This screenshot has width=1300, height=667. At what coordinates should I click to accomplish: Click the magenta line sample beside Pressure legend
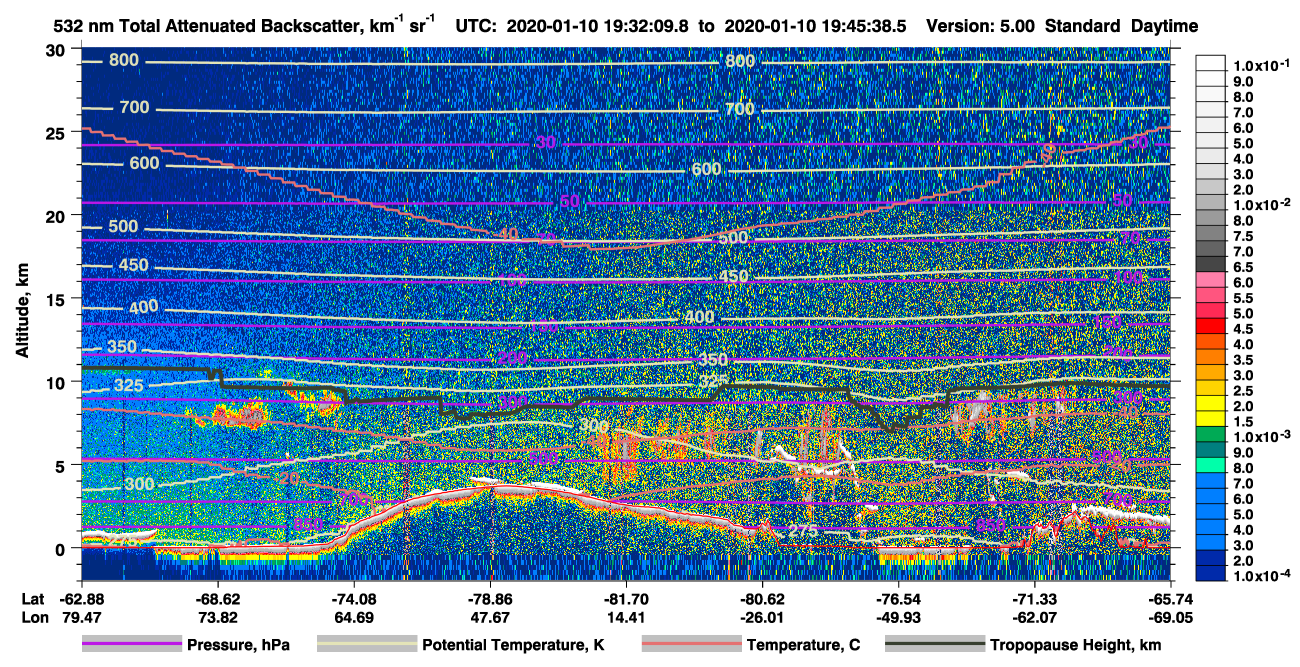click(x=132, y=645)
